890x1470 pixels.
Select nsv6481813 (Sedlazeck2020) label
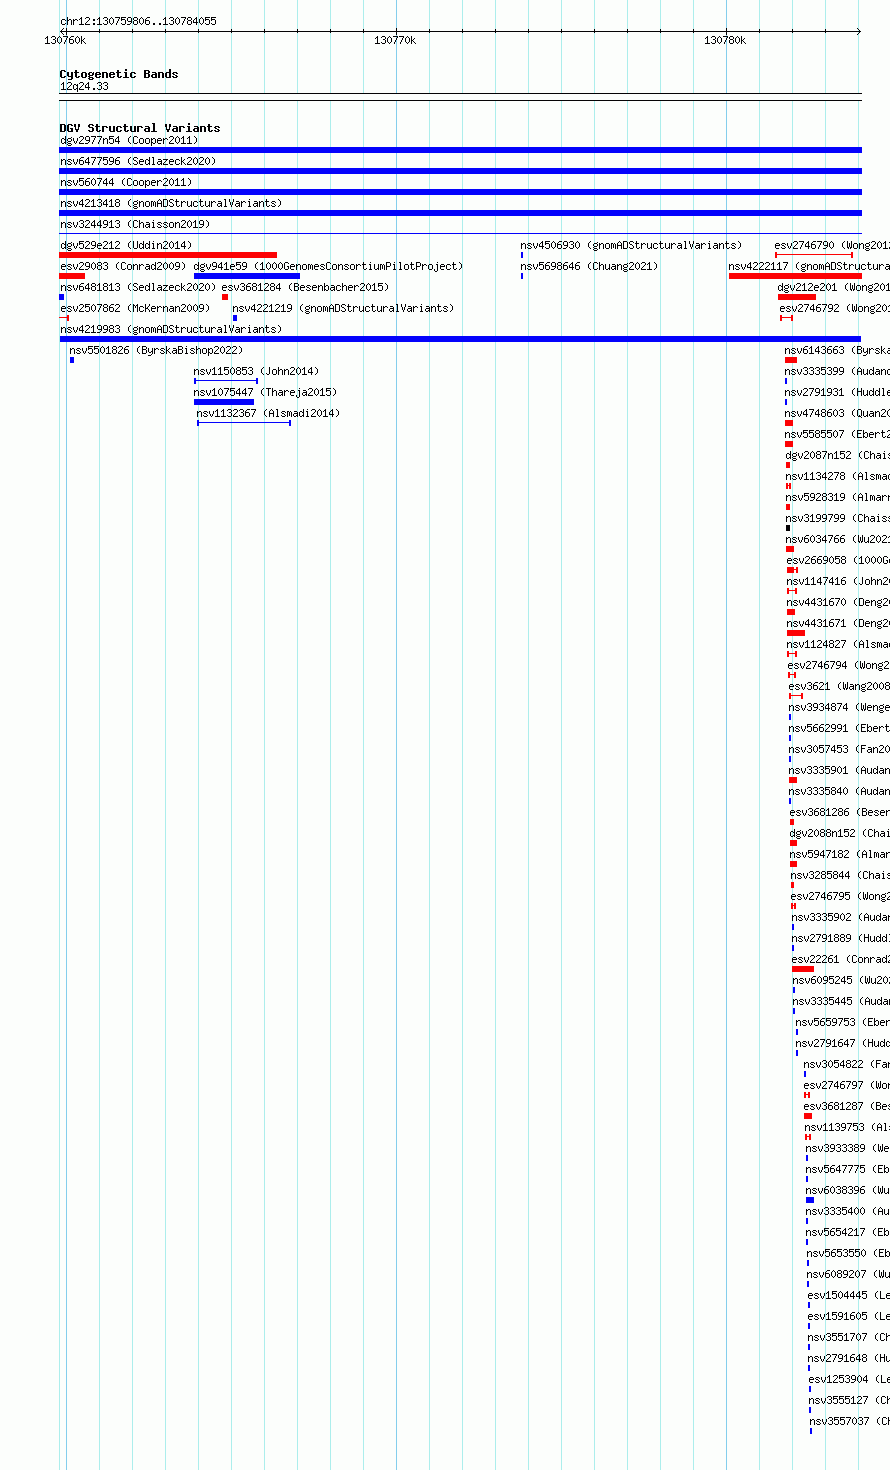pyautogui.click(x=138, y=287)
